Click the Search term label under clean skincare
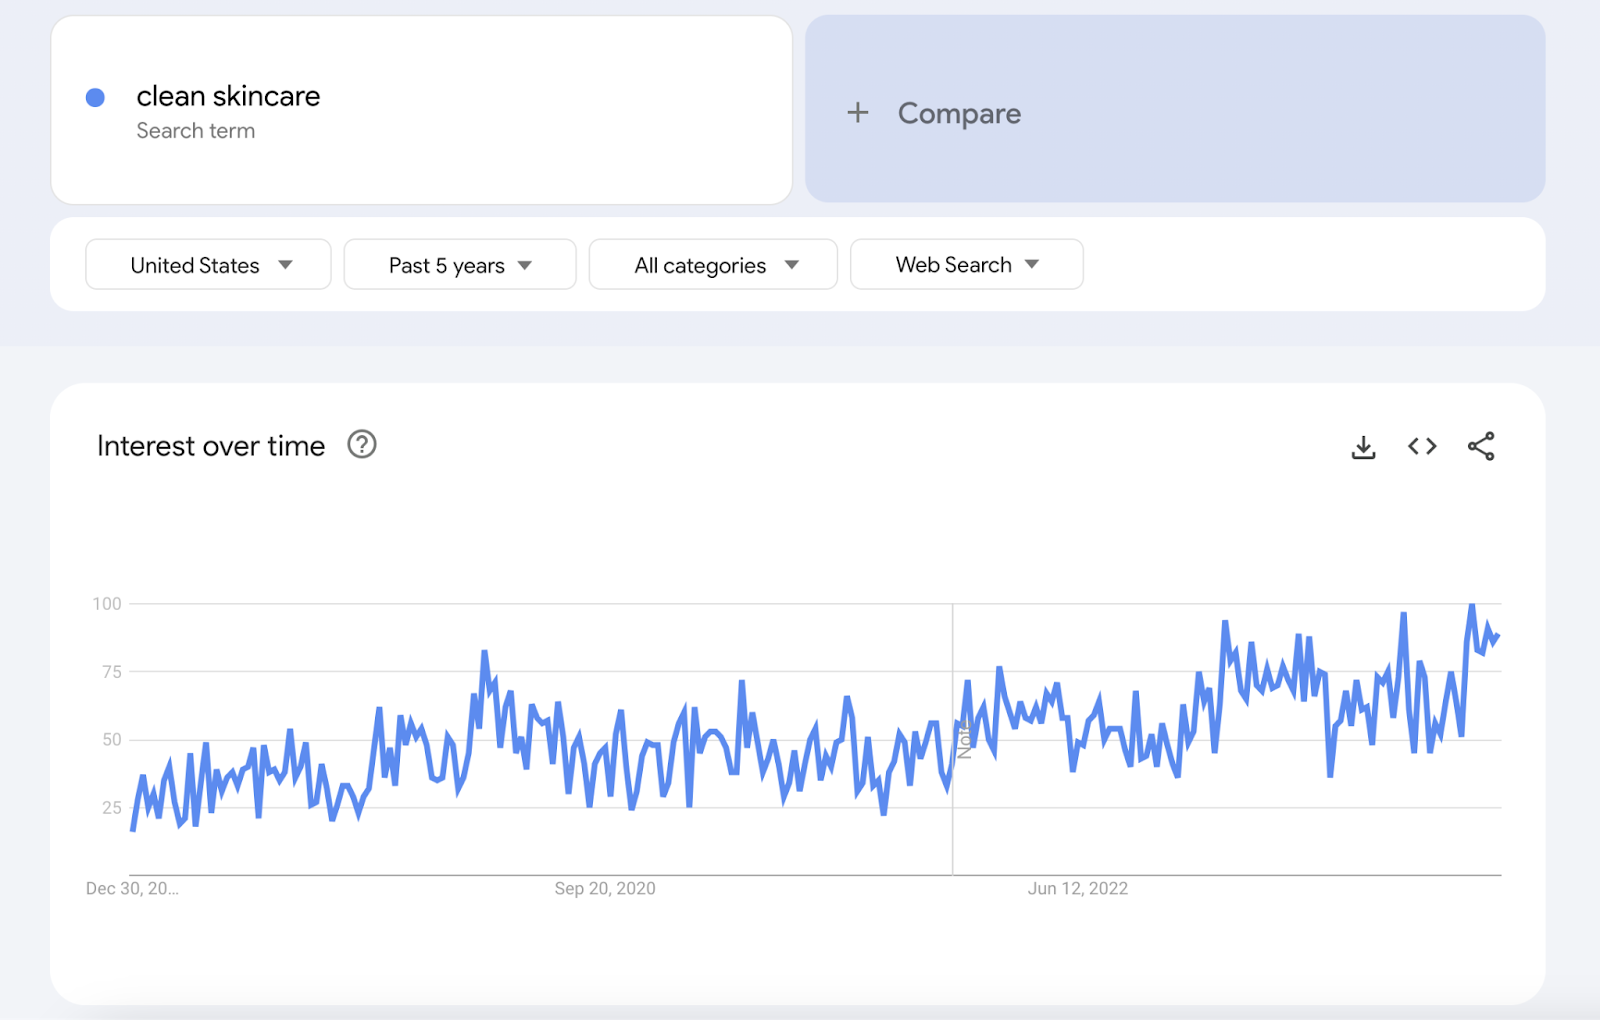This screenshot has height=1020, width=1600. [x=196, y=130]
